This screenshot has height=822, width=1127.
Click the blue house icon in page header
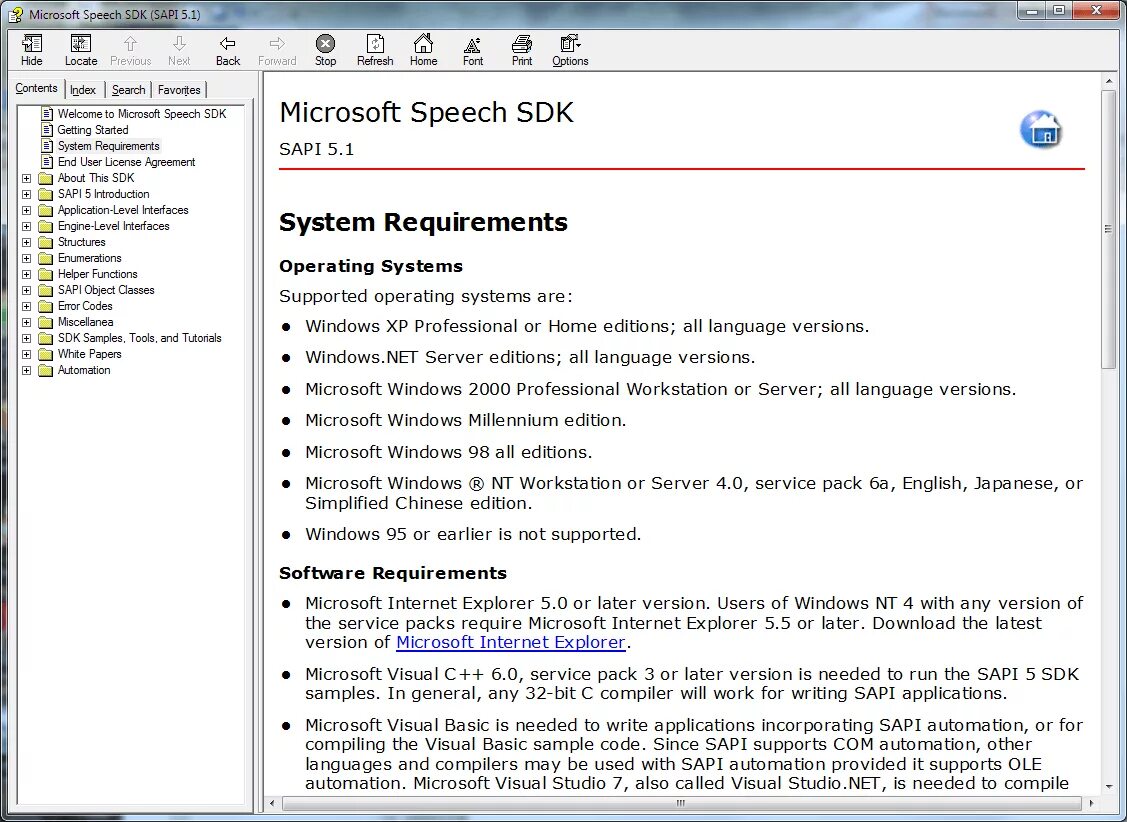click(1041, 130)
